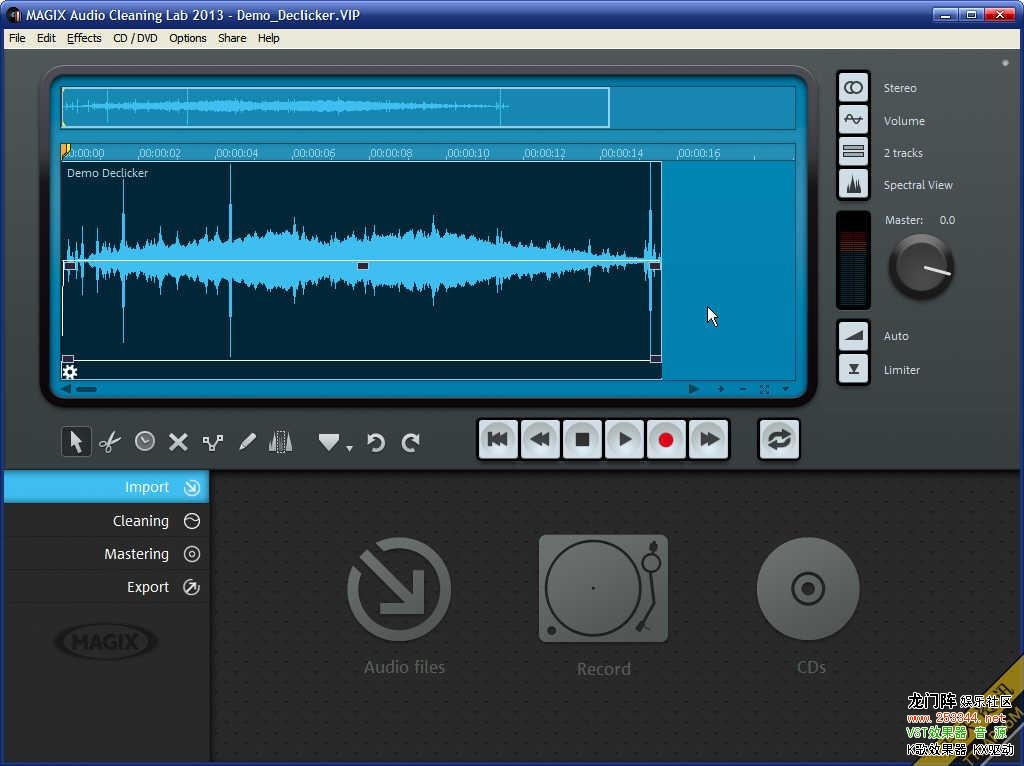Click the center volume handle on the waveform
This screenshot has width=1024, height=766.
[x=362, y=266]
